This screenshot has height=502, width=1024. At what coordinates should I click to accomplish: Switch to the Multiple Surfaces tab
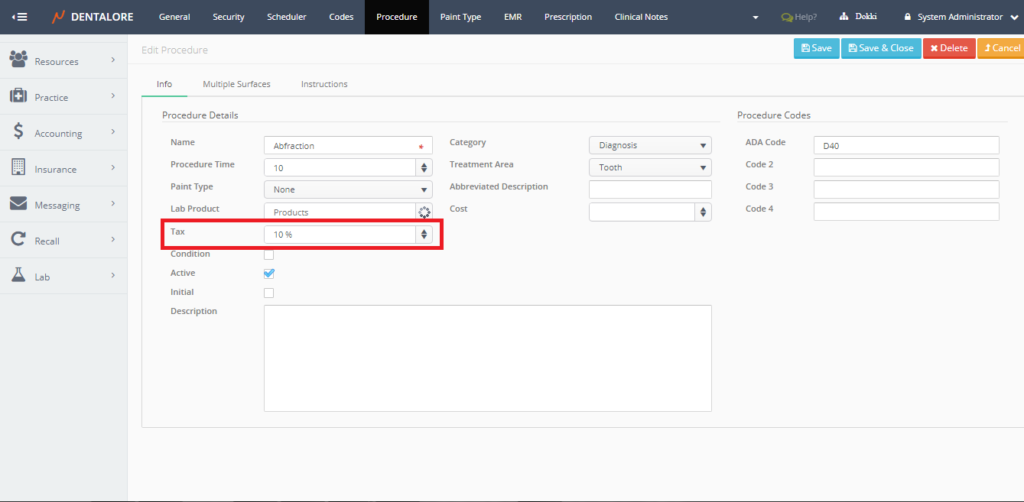236,84
